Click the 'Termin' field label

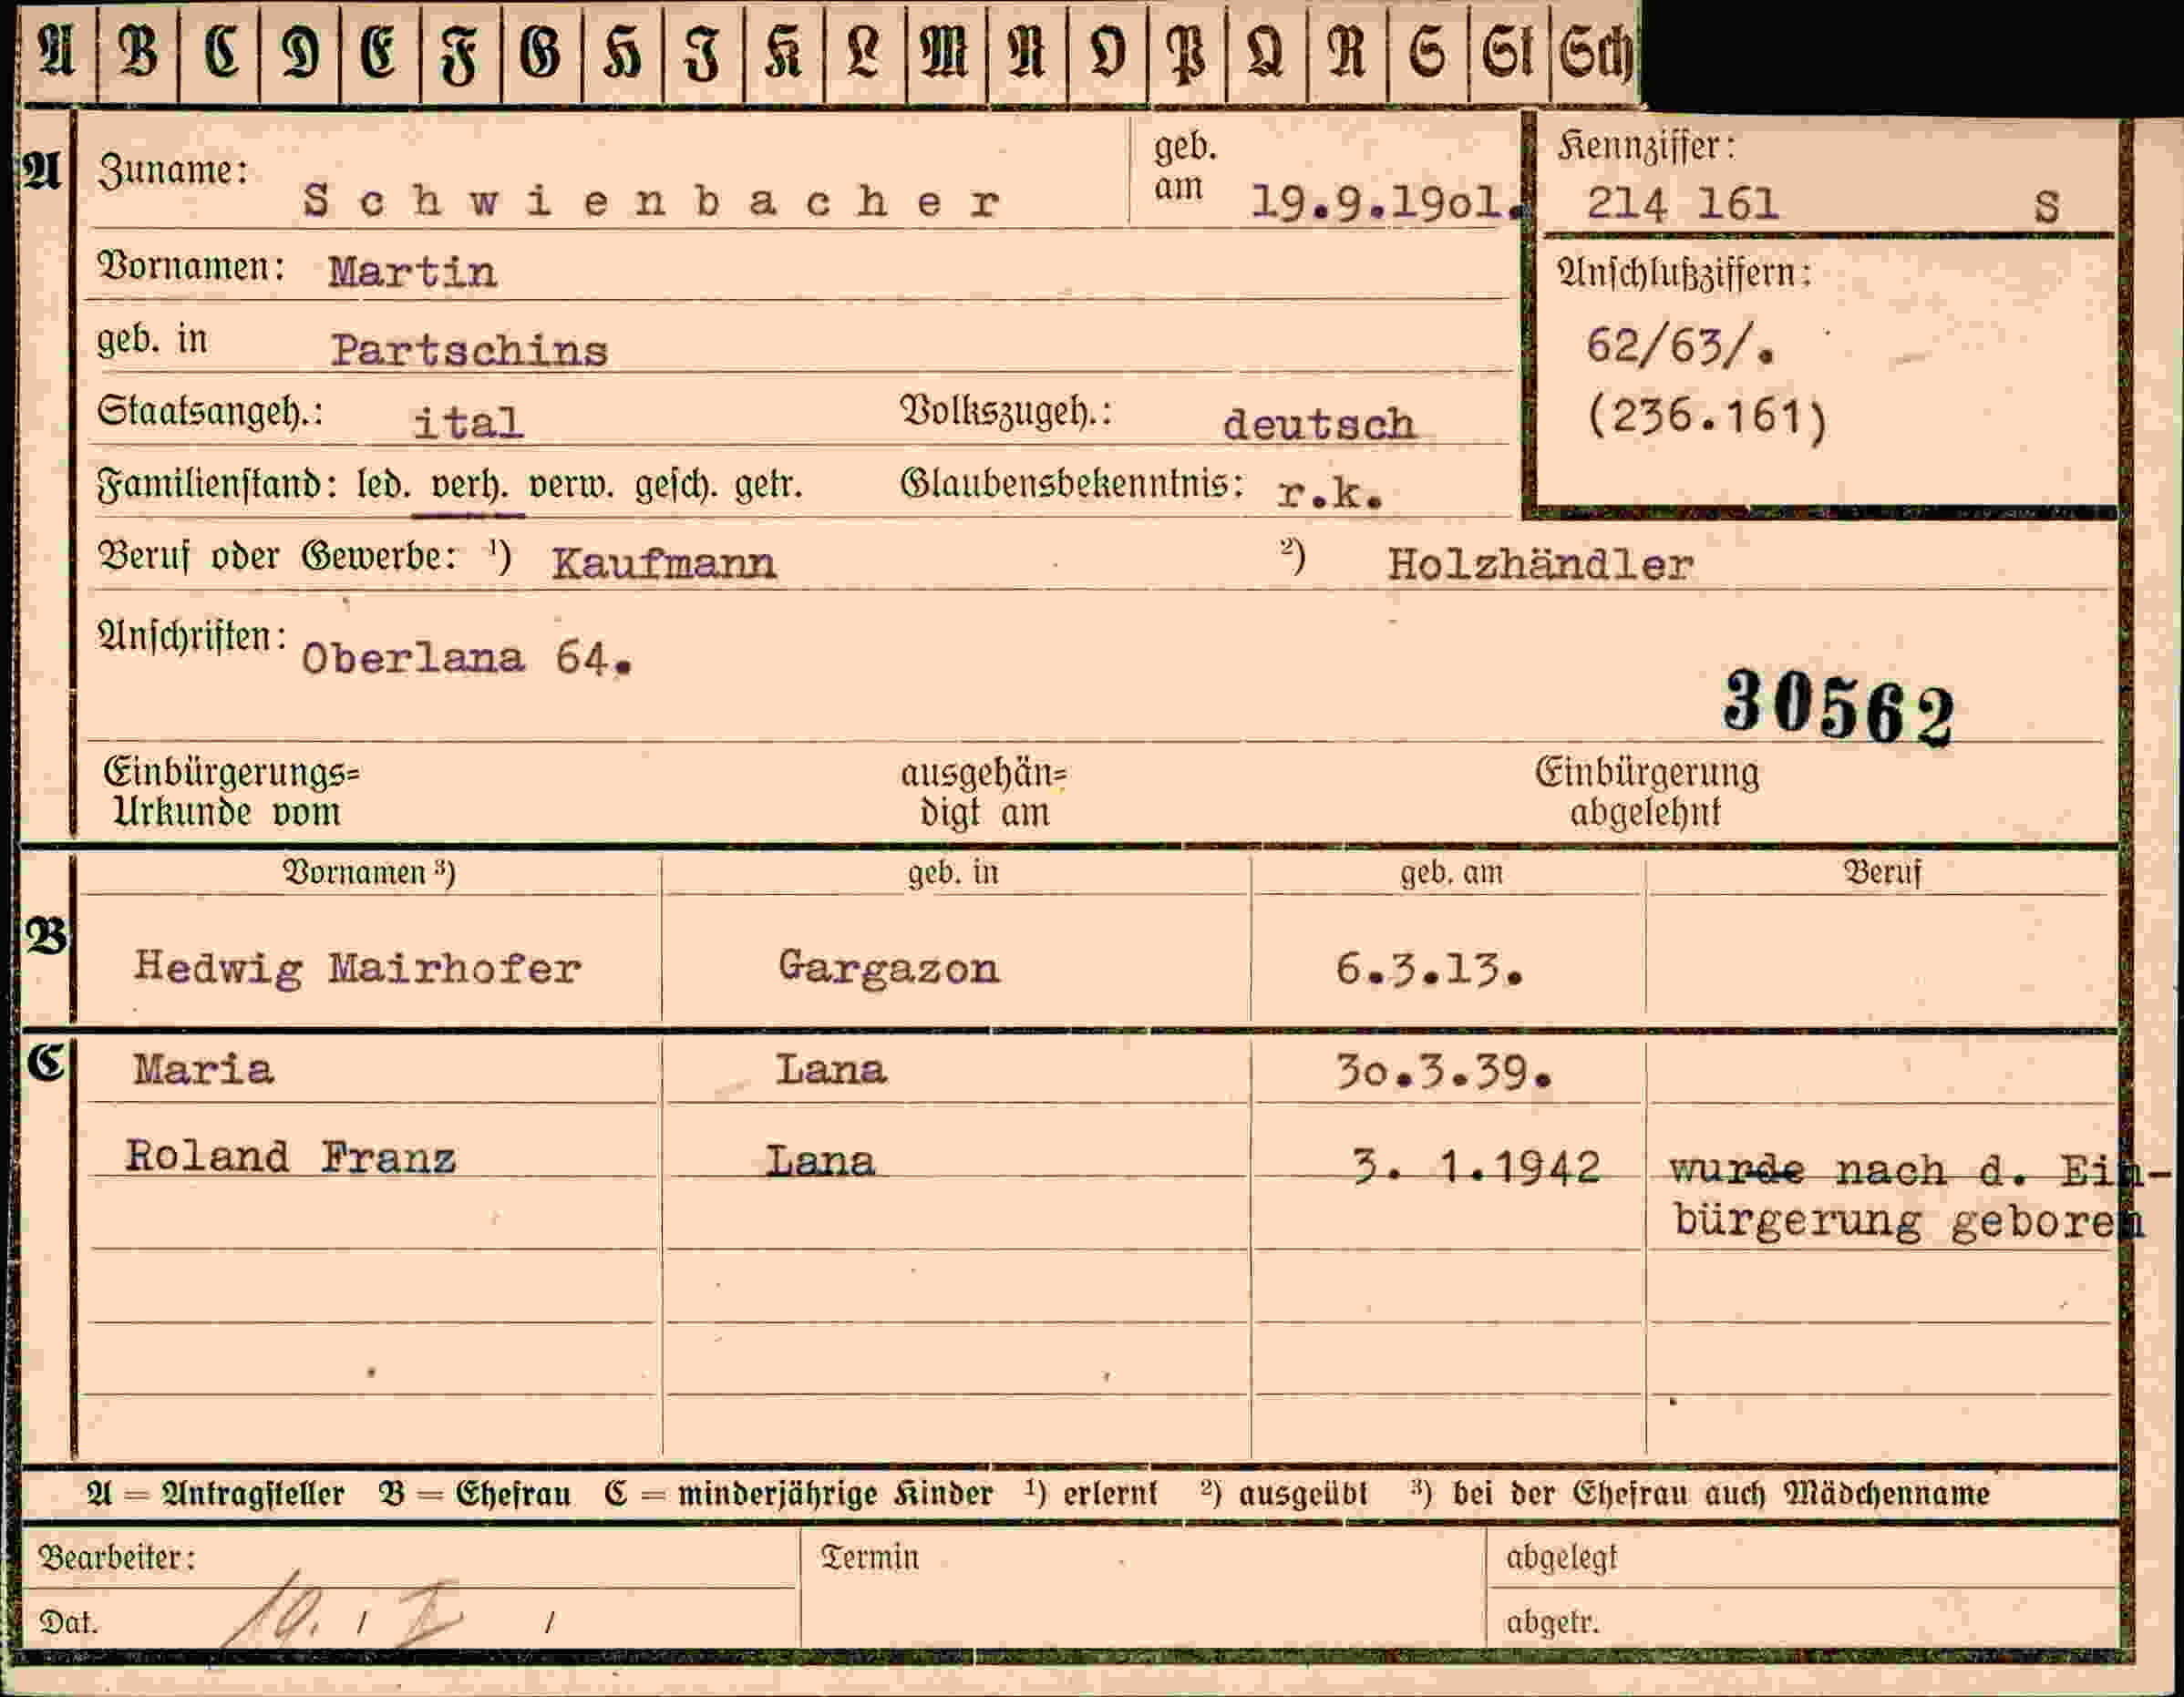point(869,1557)
